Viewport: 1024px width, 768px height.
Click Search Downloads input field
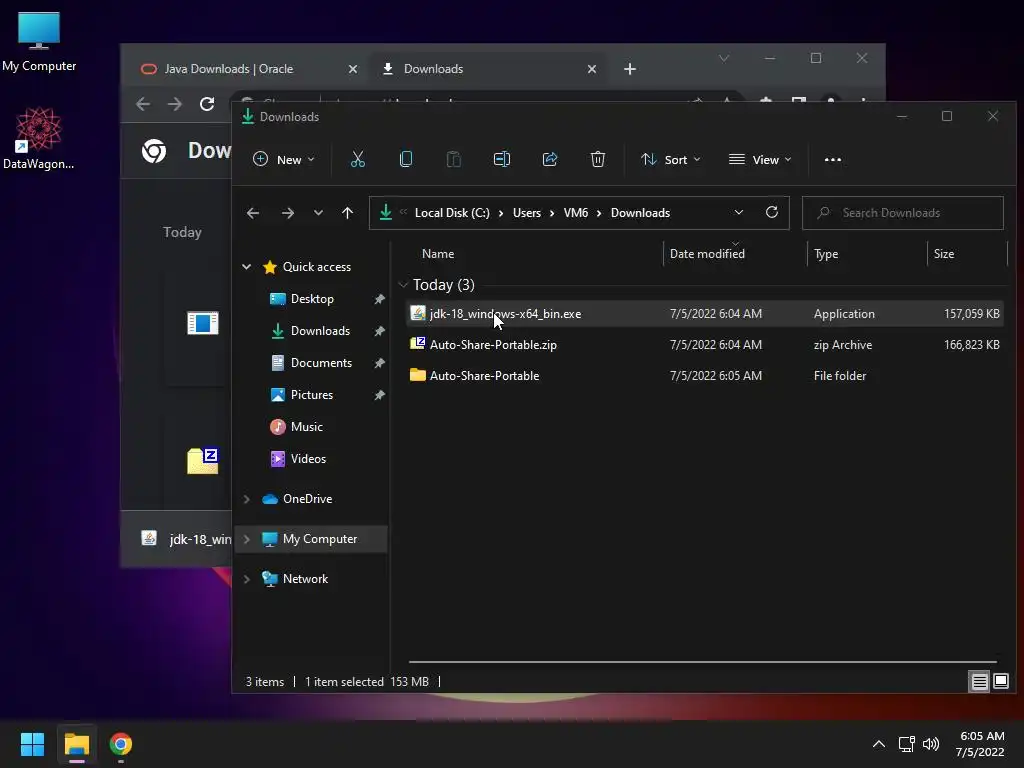click(903, 213)
